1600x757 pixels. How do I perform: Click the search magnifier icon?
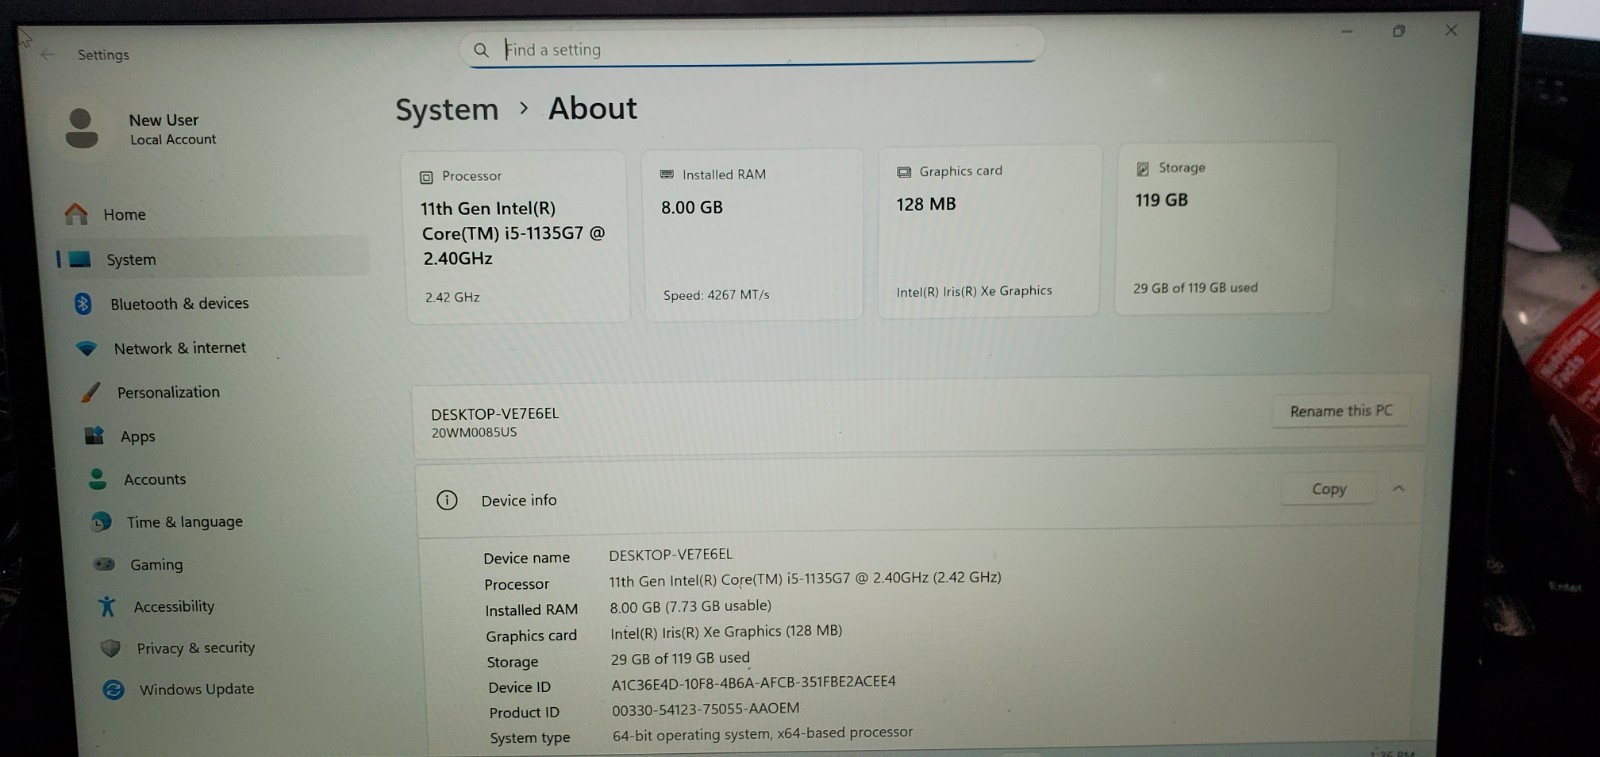[481, 50]
